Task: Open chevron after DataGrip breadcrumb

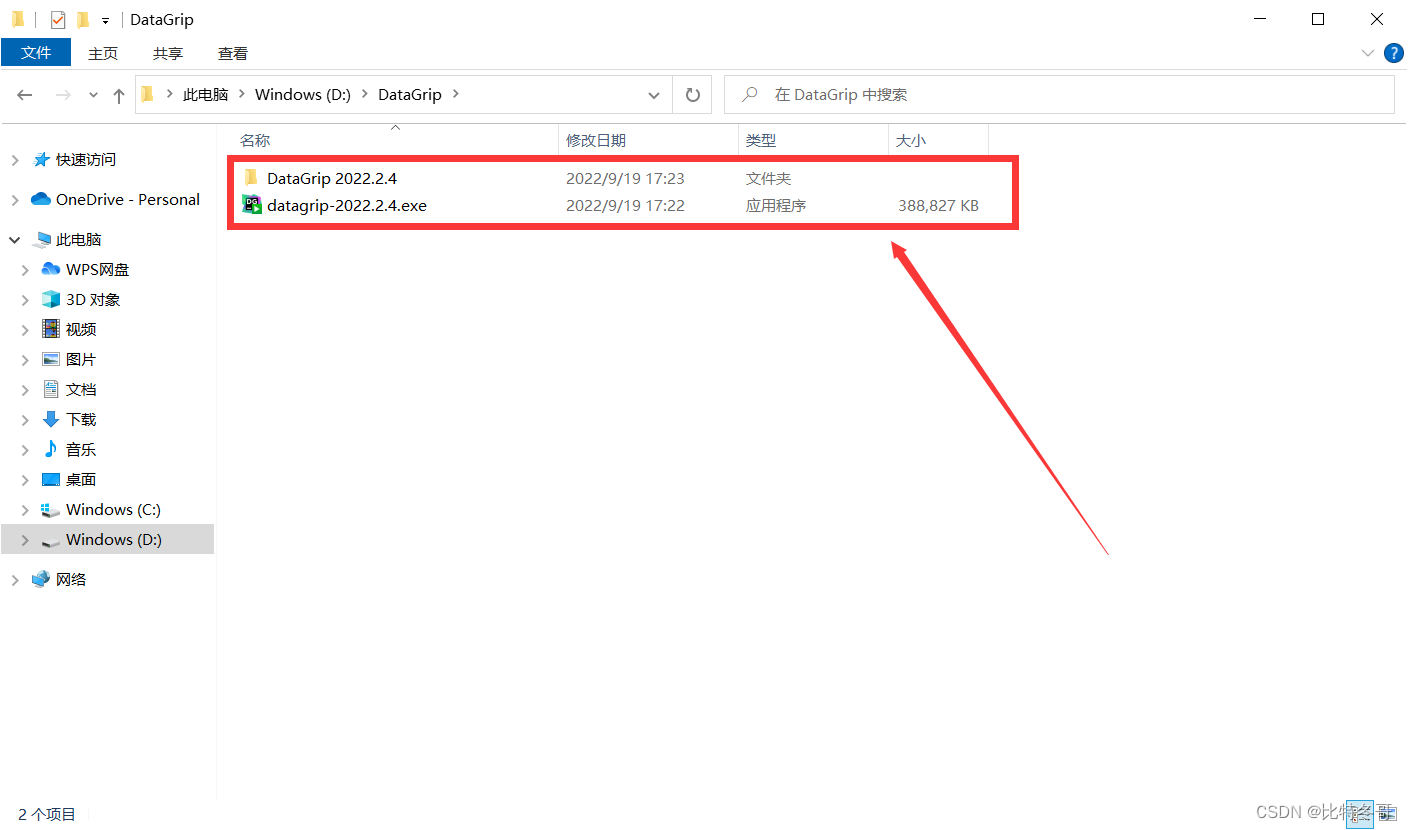Action: [456, 95]
